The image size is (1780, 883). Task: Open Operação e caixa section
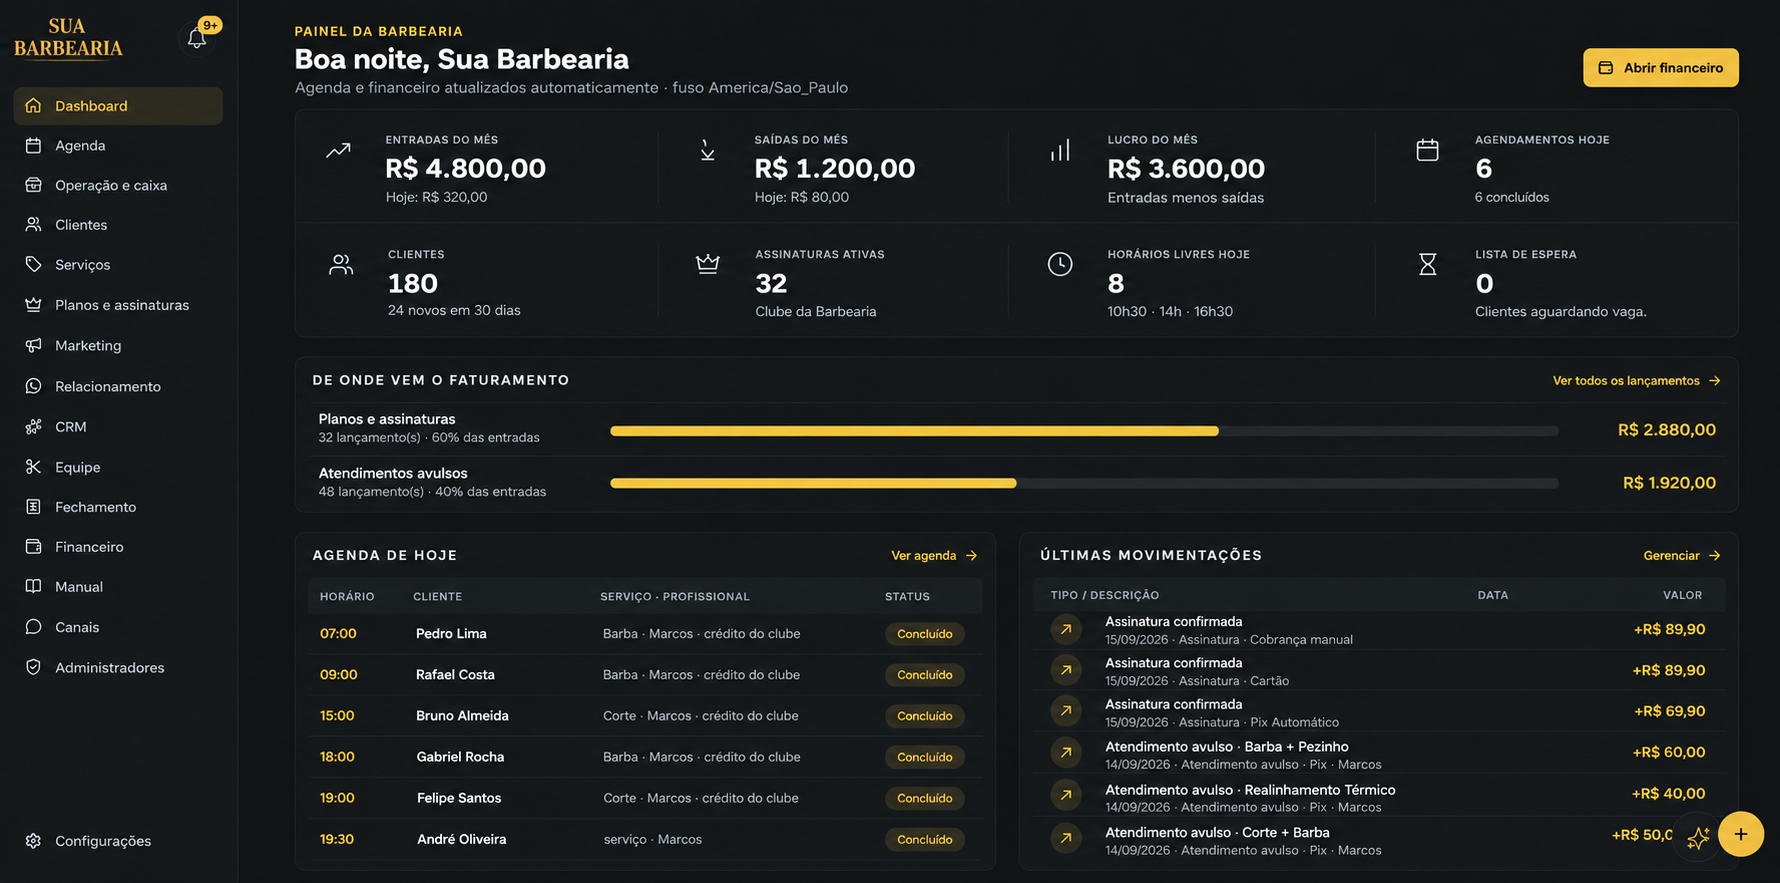coord(118,185)
